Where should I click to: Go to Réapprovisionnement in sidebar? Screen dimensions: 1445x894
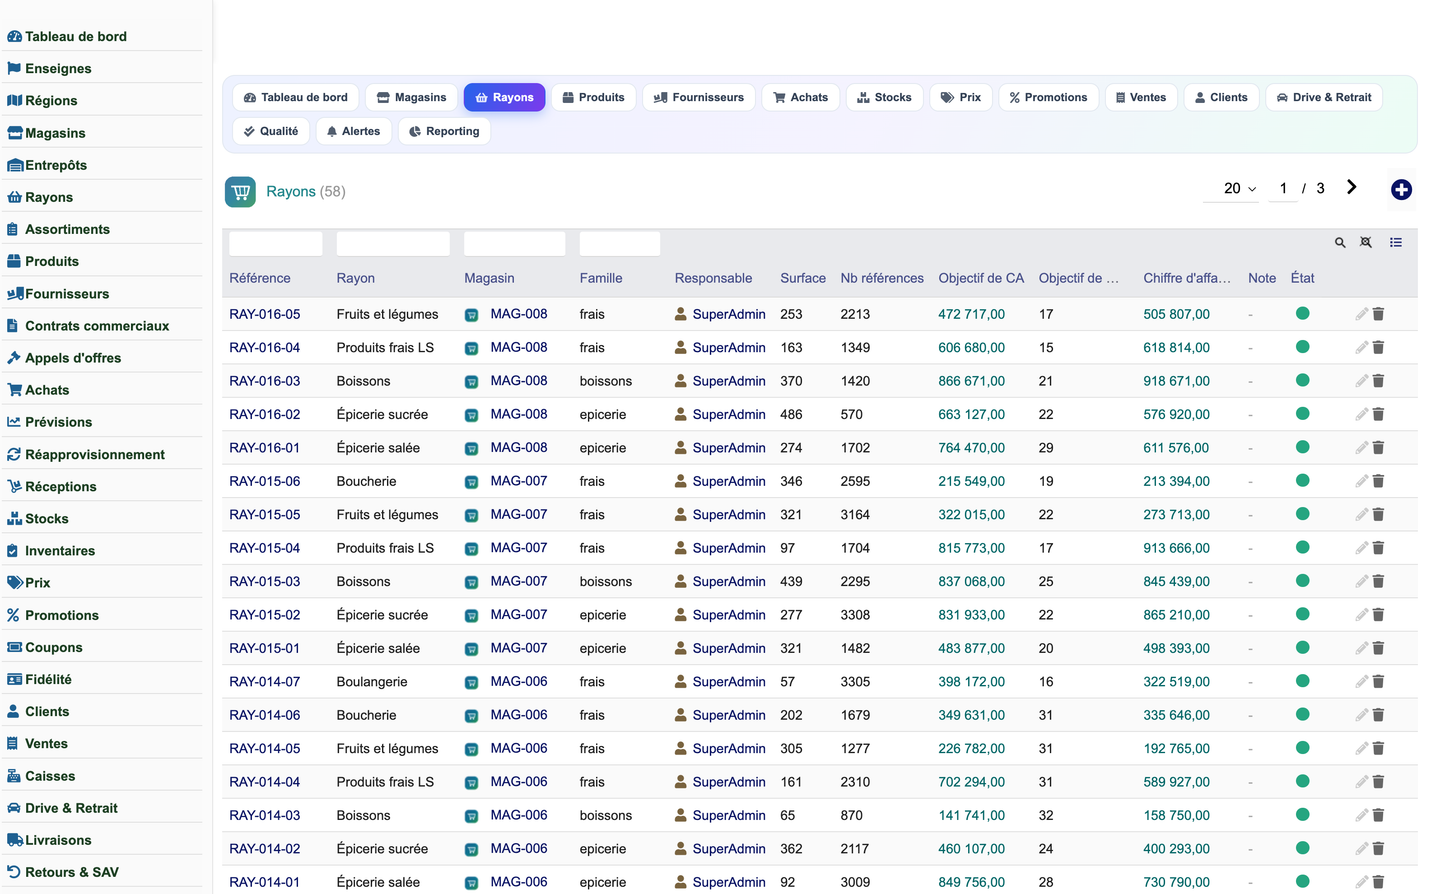[x=95, y=454]
